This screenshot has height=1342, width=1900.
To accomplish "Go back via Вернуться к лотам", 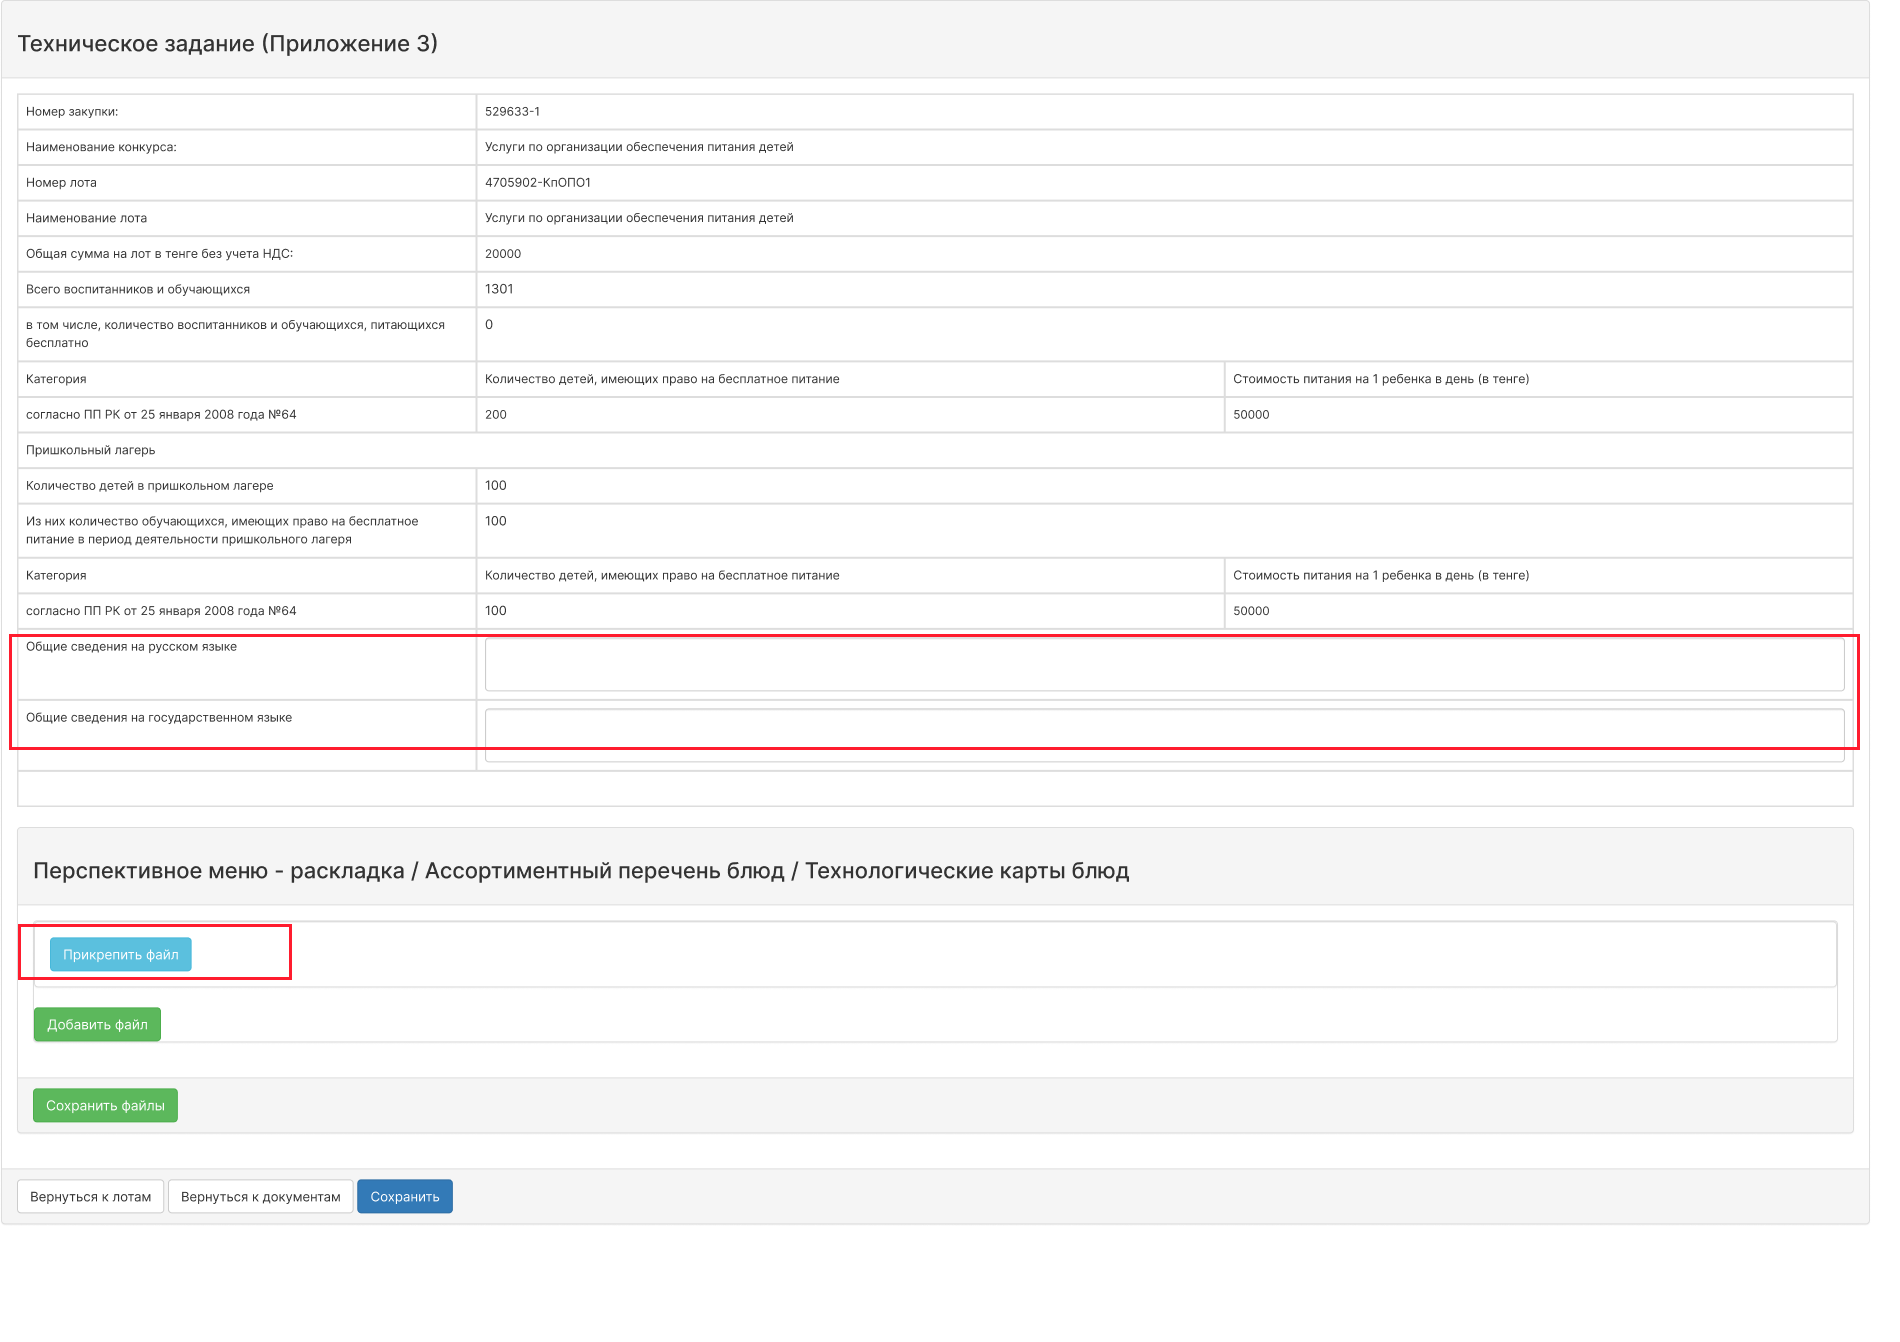I will [x=91, y=1197].
